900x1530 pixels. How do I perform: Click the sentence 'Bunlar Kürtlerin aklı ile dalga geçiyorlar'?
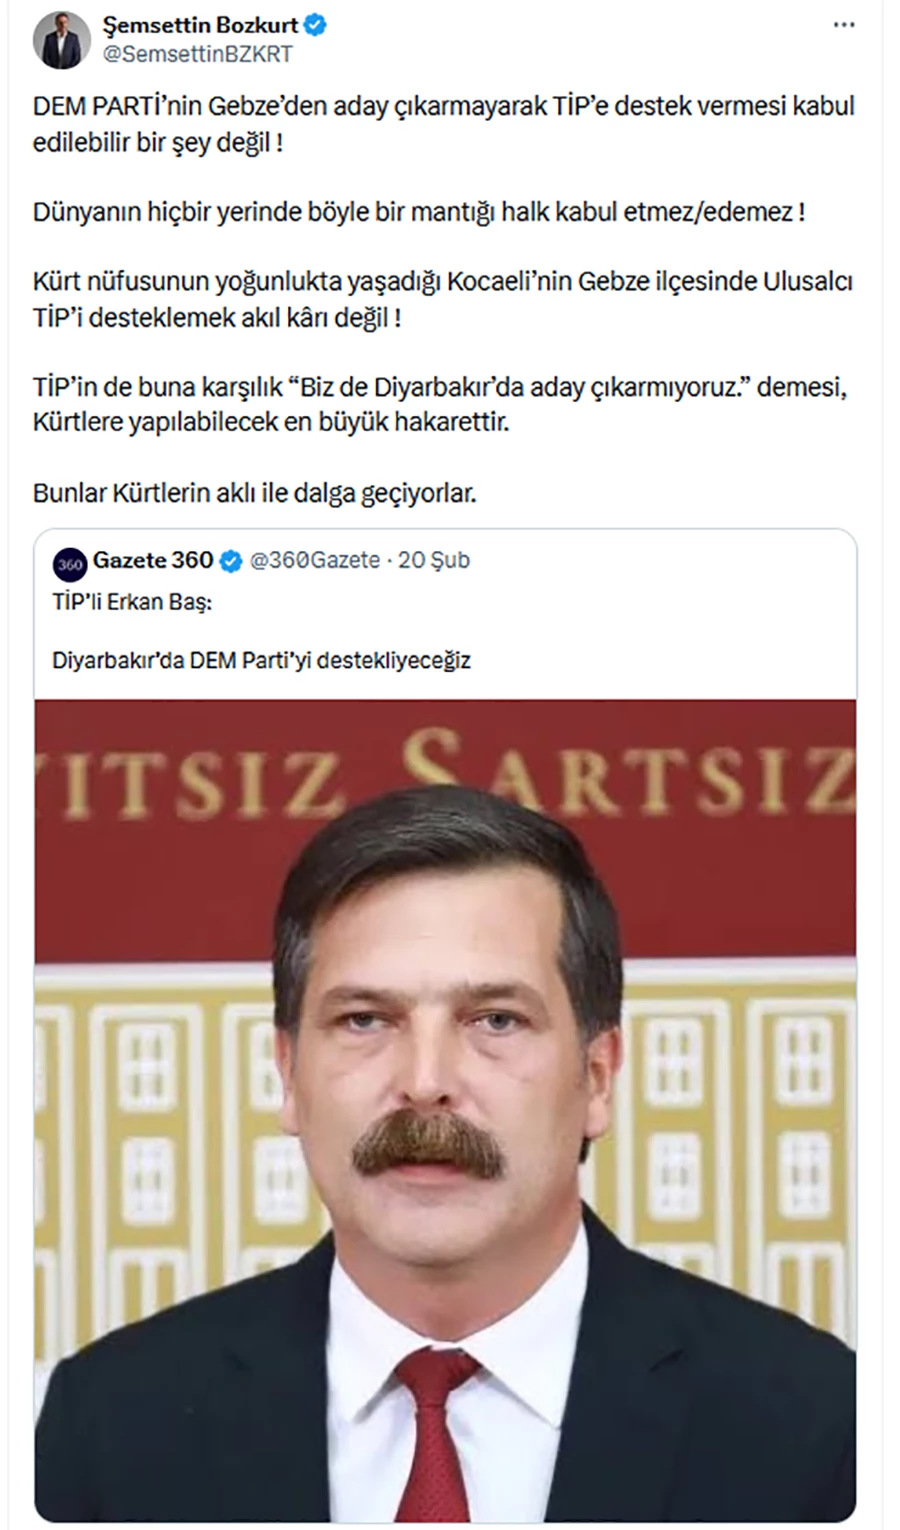[255, 493]
